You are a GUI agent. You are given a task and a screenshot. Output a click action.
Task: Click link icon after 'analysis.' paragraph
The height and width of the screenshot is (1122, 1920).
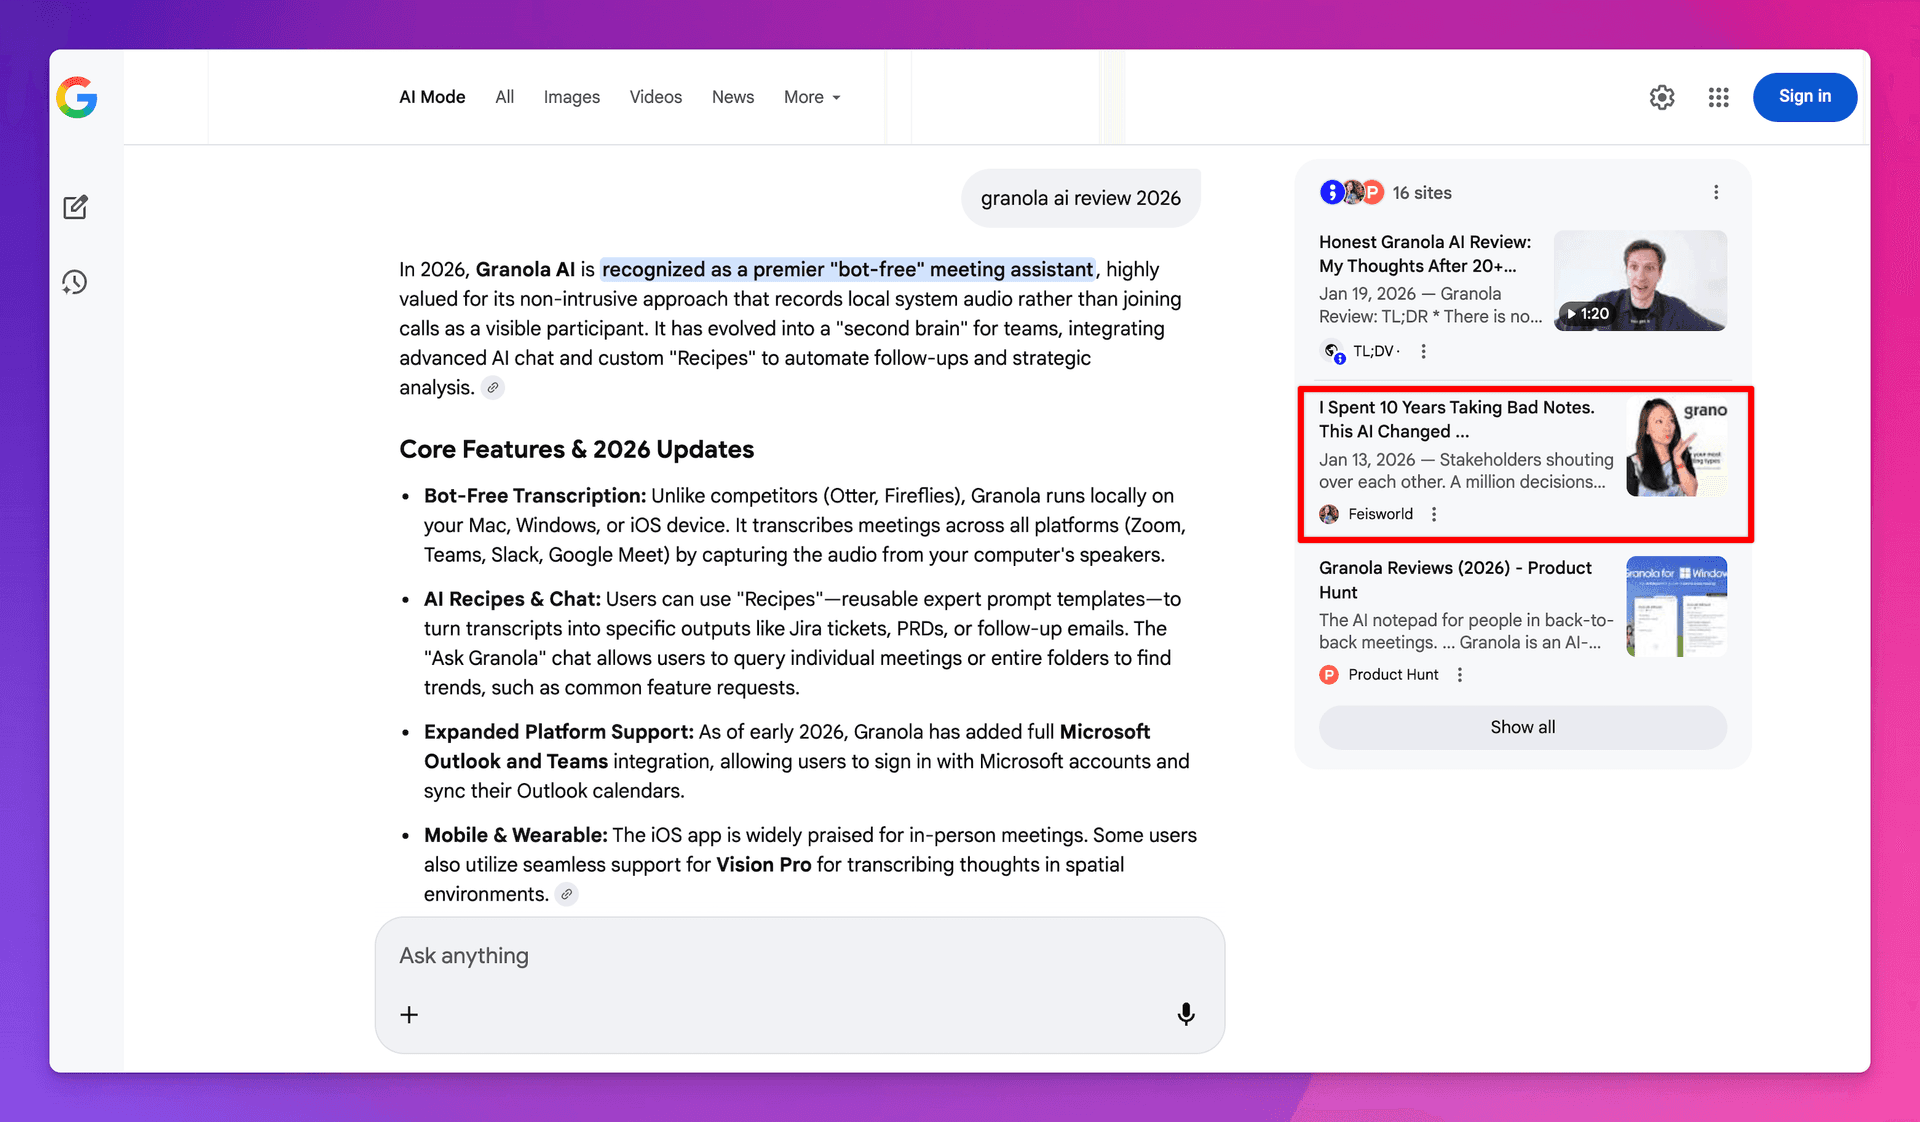pyautogui.click(x=493, y=388)
